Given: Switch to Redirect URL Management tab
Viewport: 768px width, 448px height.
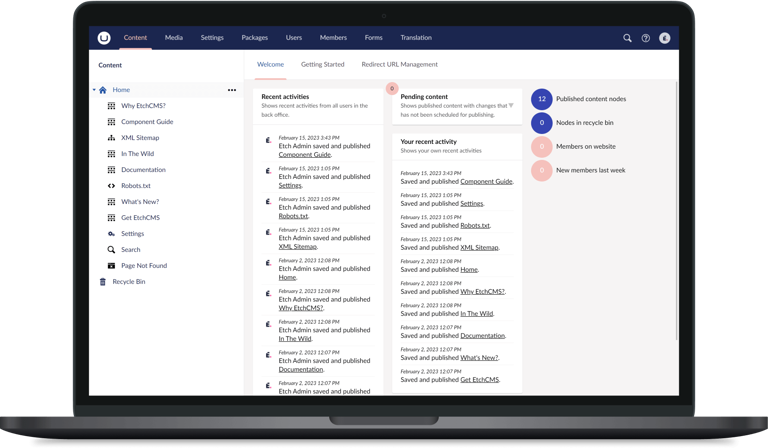Looking at the screenshot, I should (x=399, y=64).
